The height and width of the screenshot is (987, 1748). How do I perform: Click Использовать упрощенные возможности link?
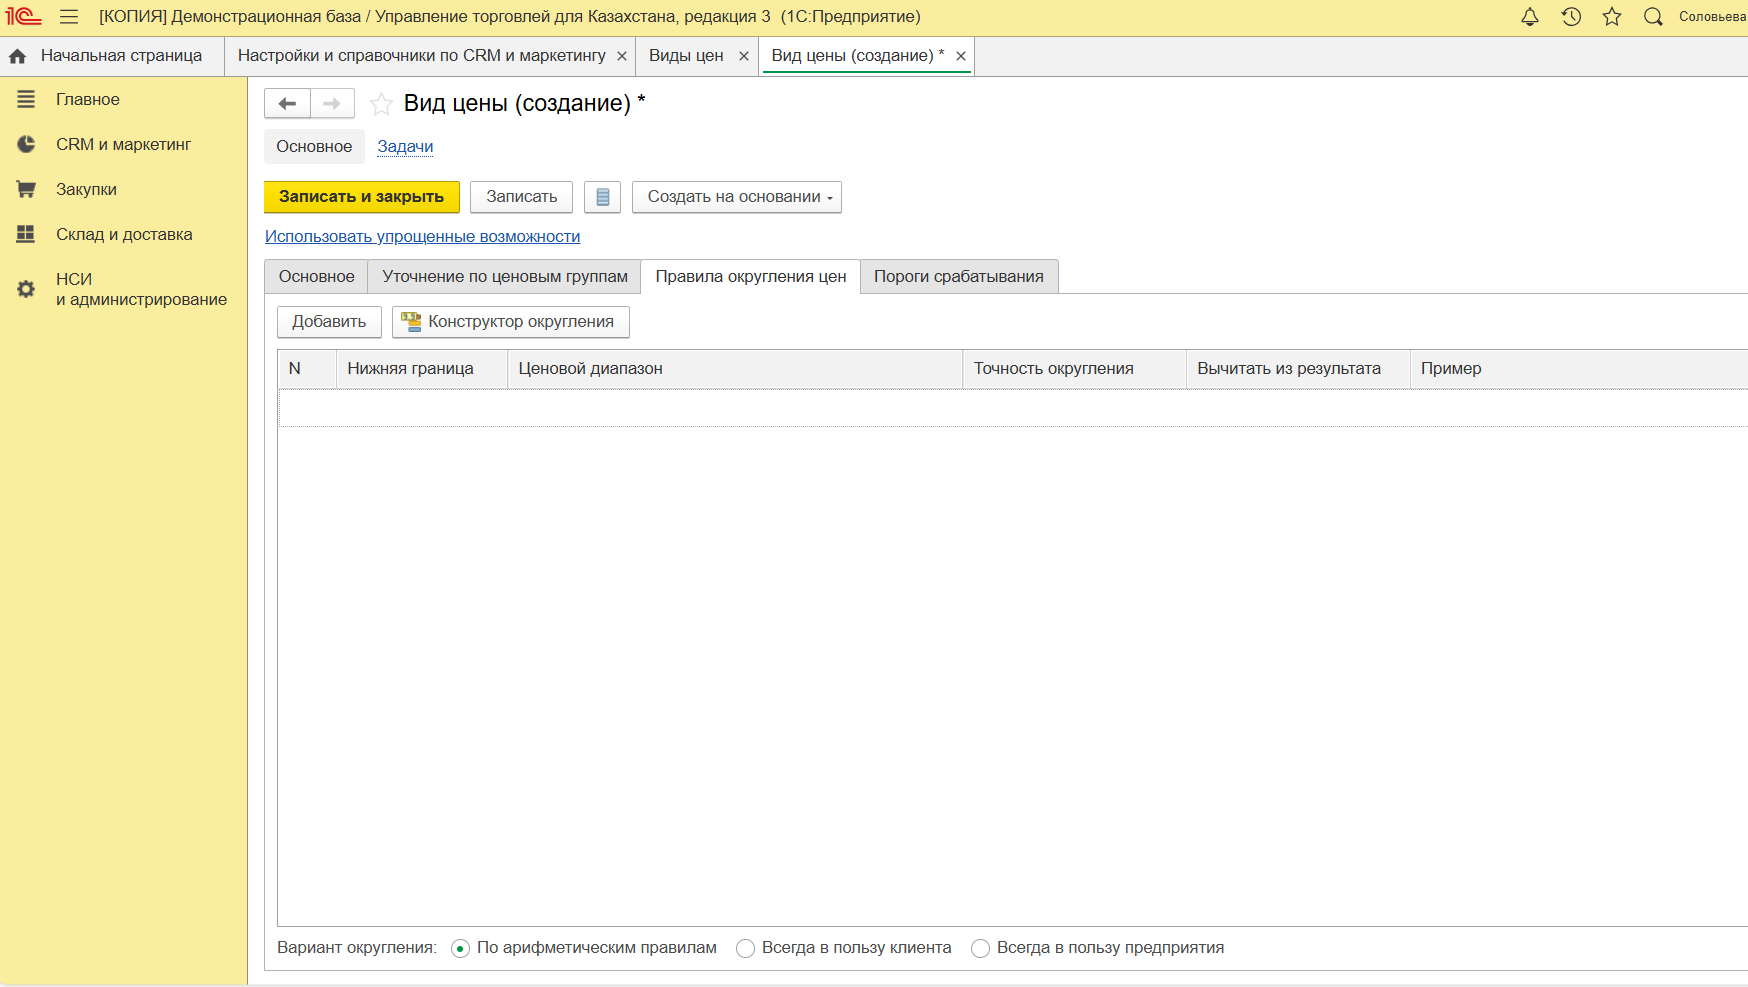coord(422,237)
